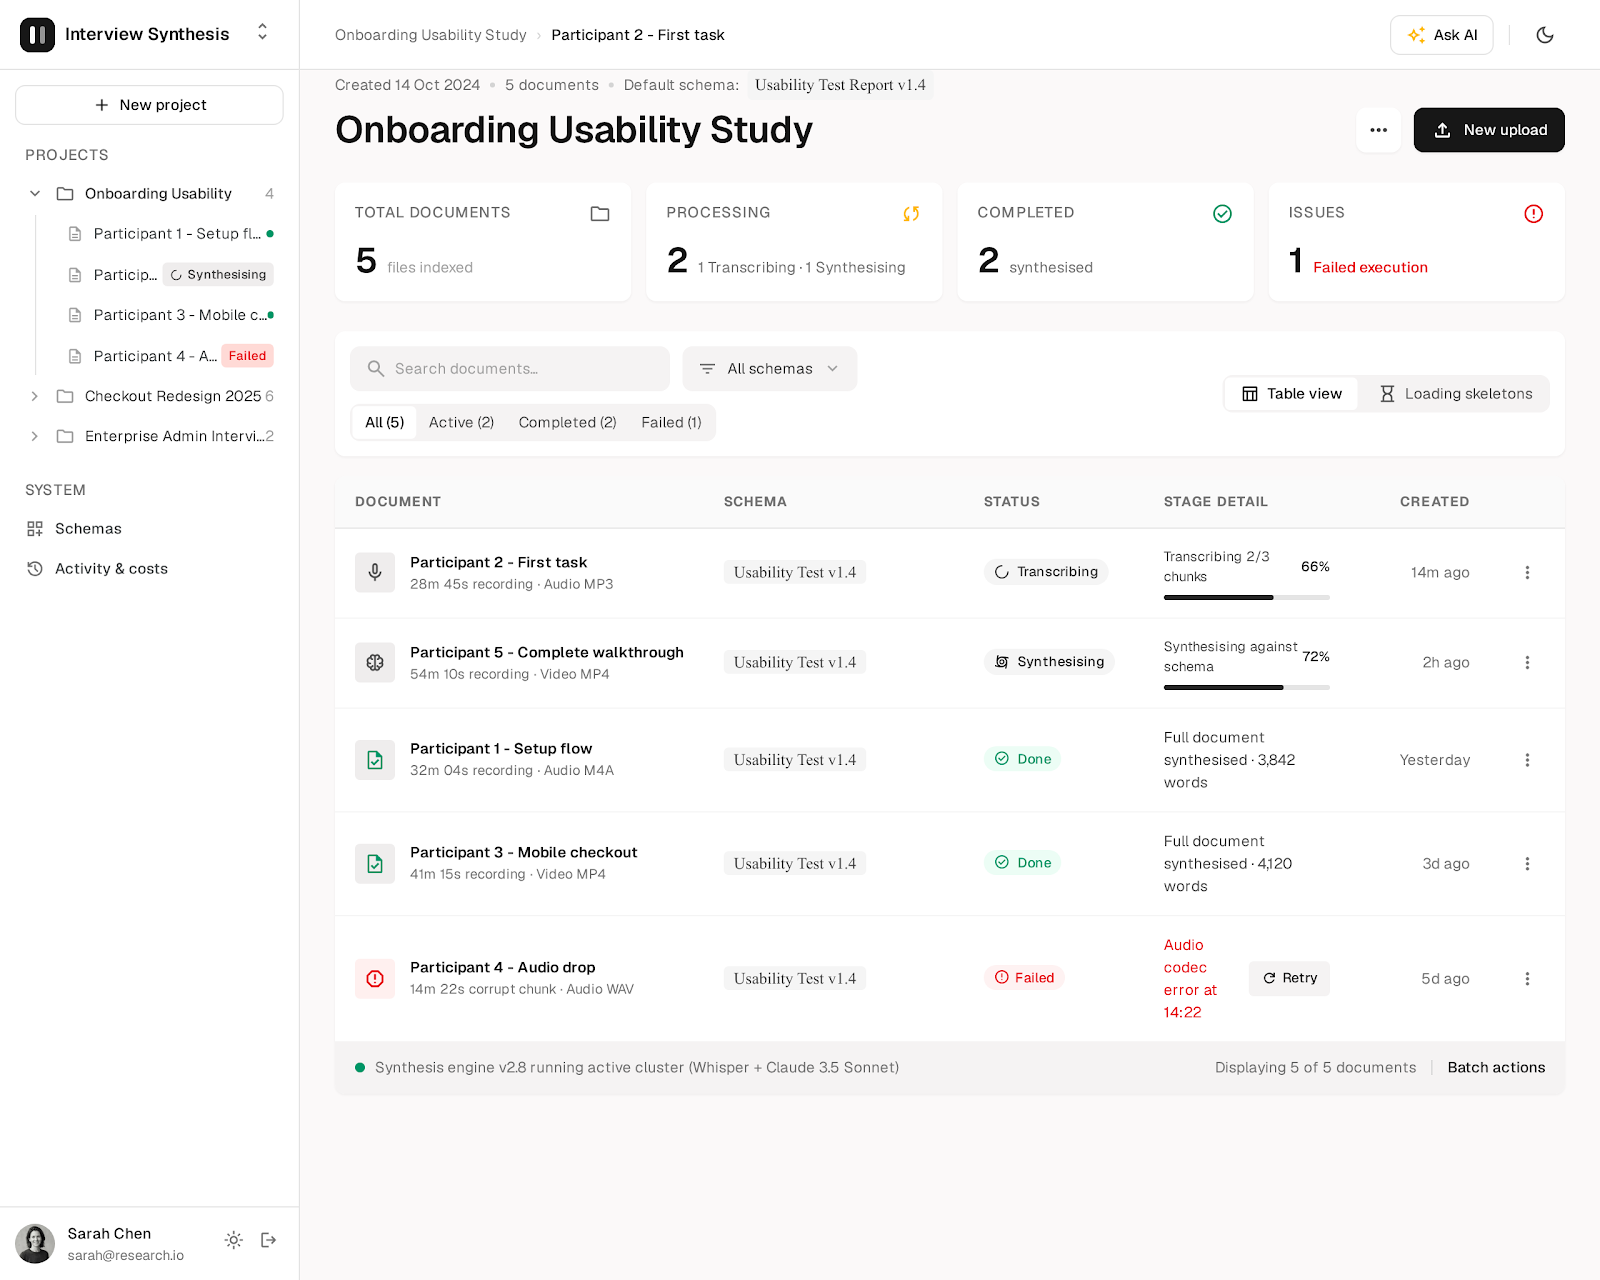
Task: Expand the Checkout Redesign 2025 folder
Action: 35,396
